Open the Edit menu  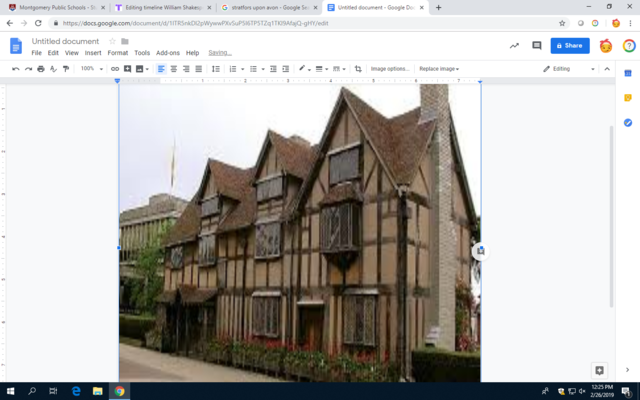pyautogui.click(x=53, y=53)
